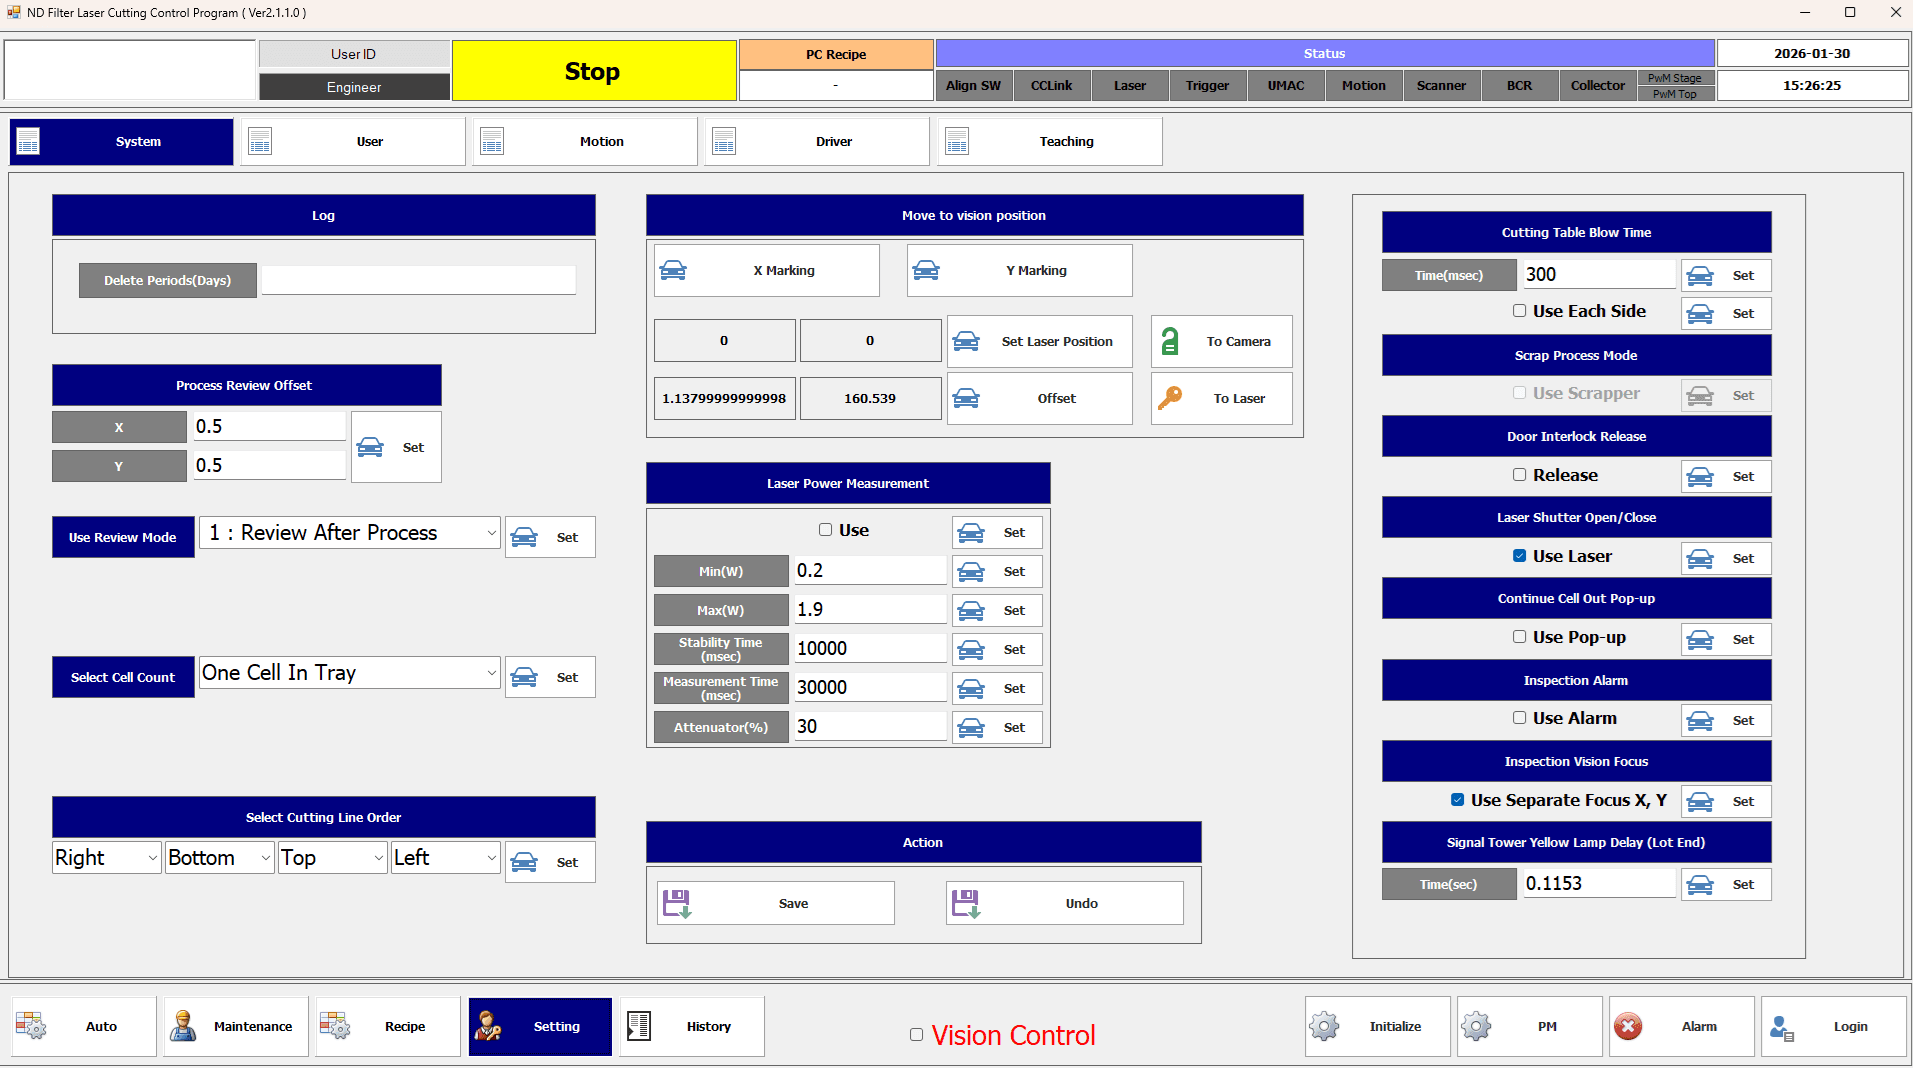Expand the Use Review Mode dropdown

490,533
